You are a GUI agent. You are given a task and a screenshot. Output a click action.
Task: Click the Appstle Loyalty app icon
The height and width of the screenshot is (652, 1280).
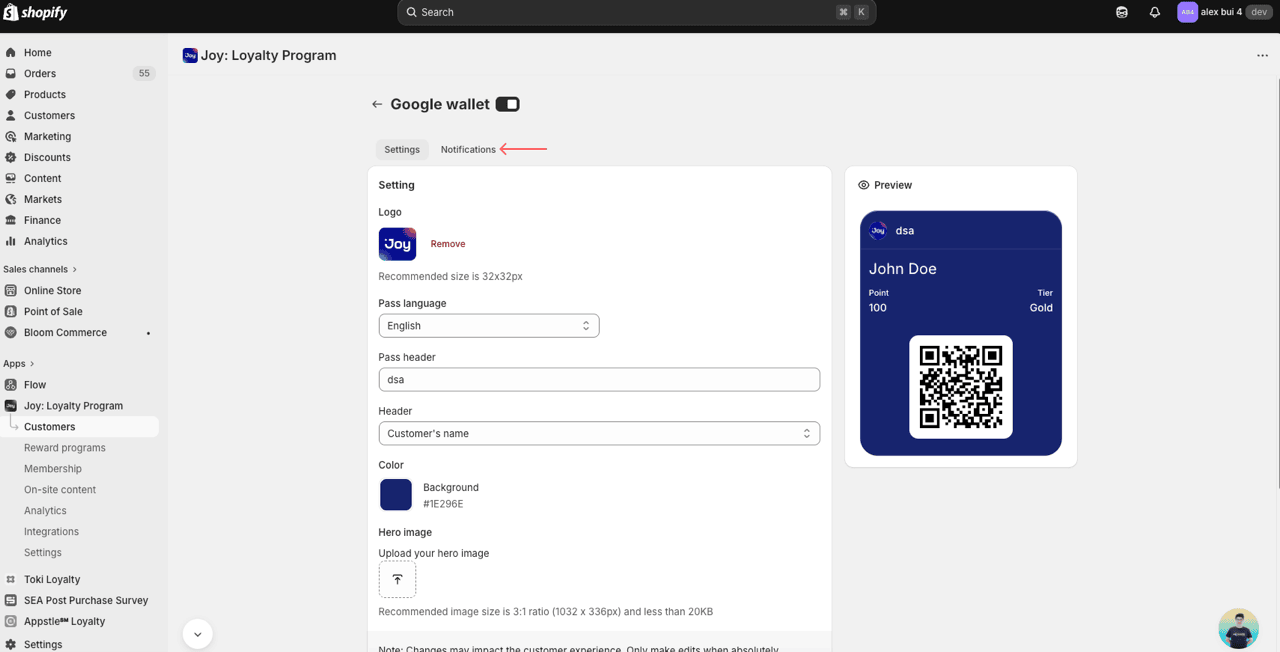coord(11,622)
